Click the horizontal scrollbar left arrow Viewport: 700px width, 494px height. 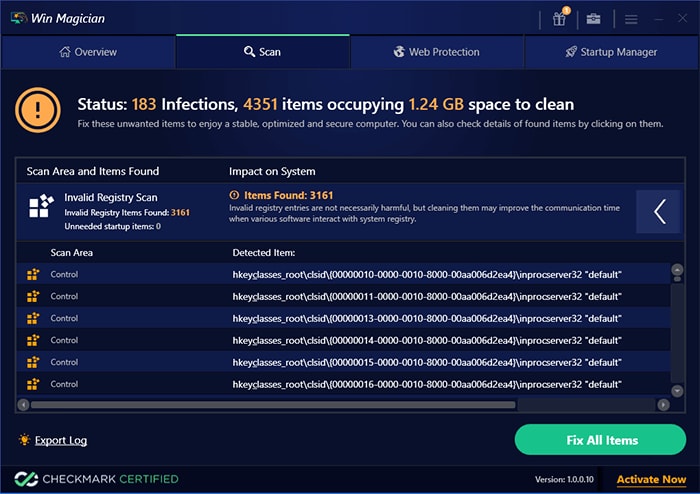point(23,405)
